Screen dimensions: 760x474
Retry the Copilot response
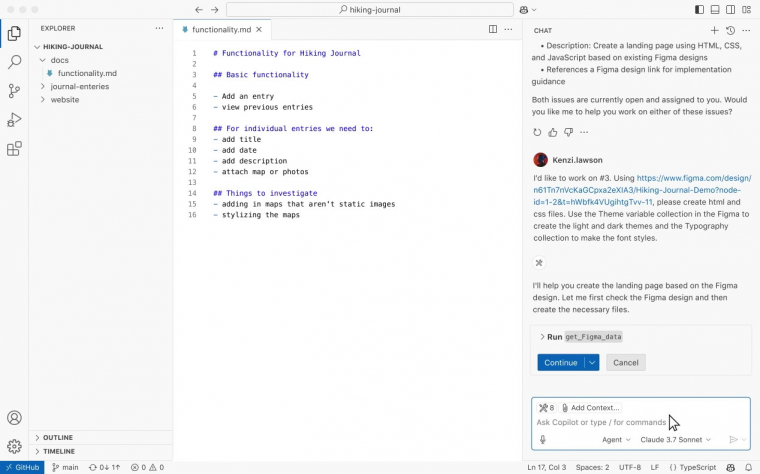537,132
